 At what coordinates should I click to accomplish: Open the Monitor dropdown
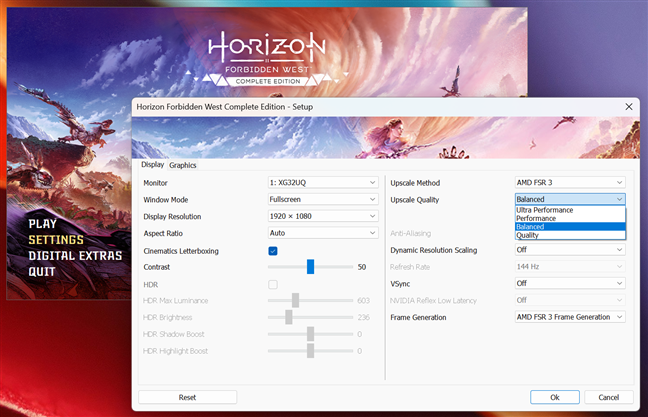[x=323, y=182]
